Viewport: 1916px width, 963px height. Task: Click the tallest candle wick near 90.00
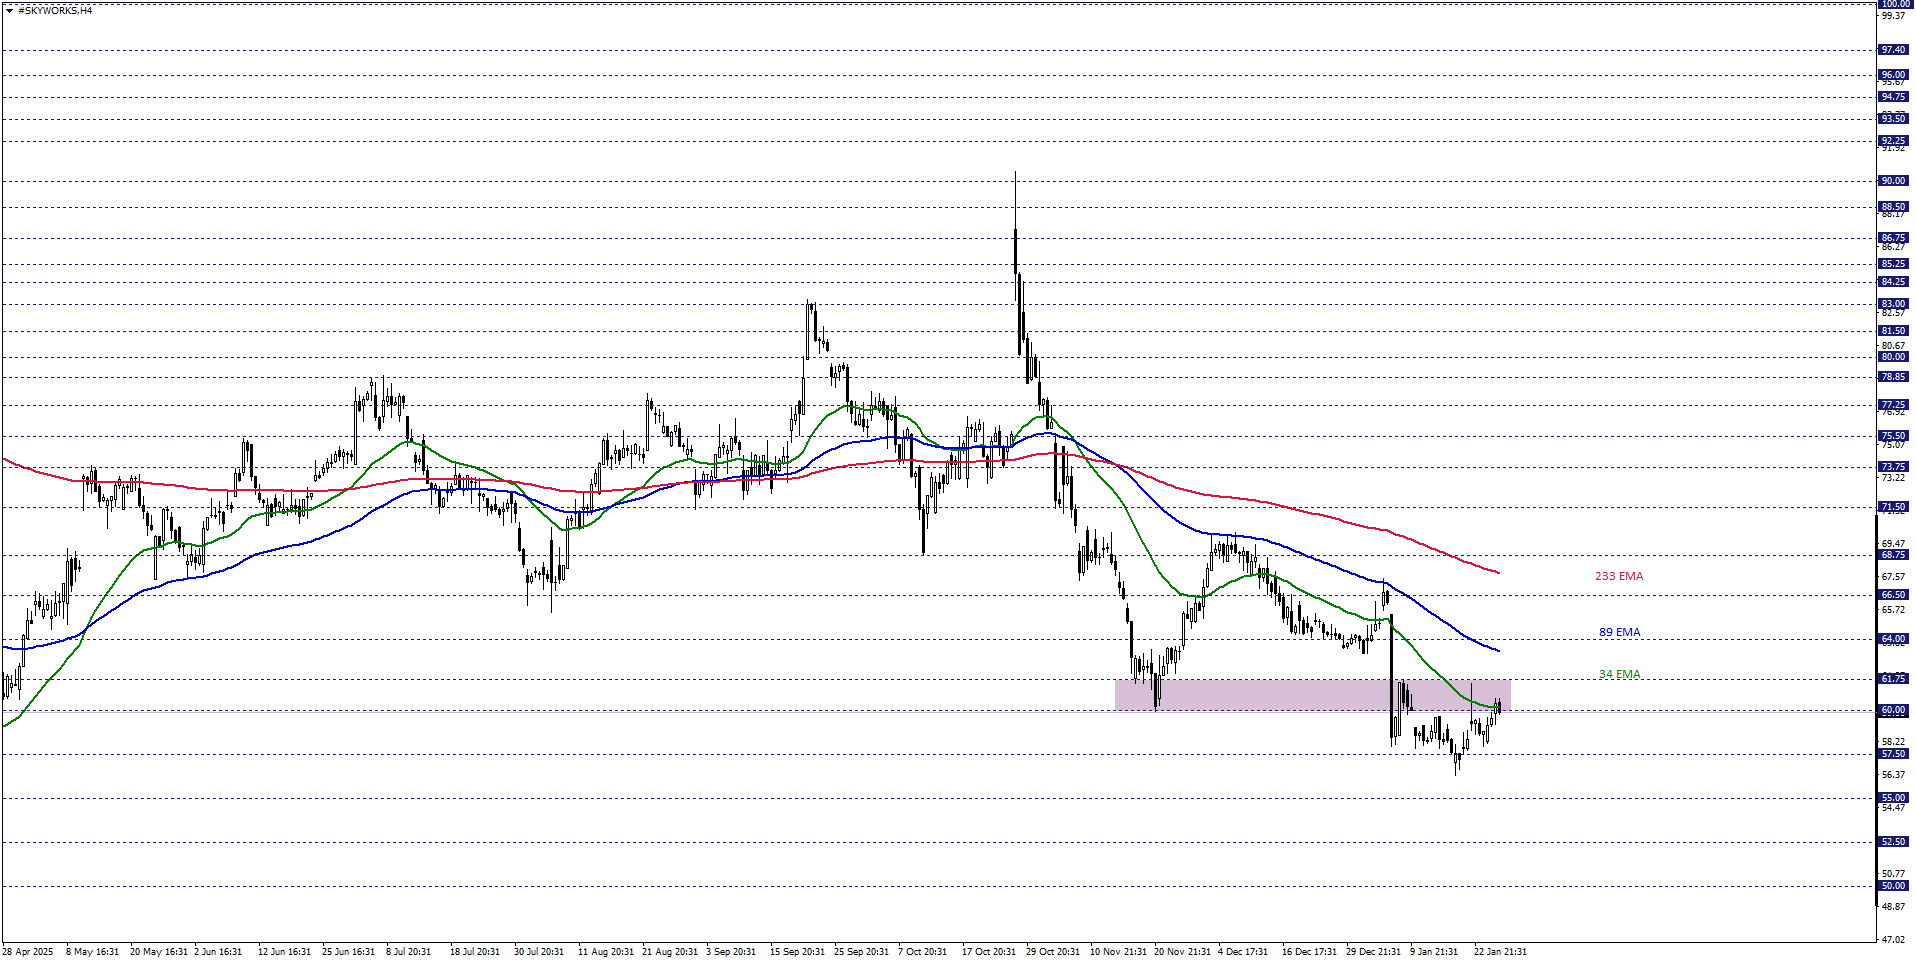(1015, 200)
